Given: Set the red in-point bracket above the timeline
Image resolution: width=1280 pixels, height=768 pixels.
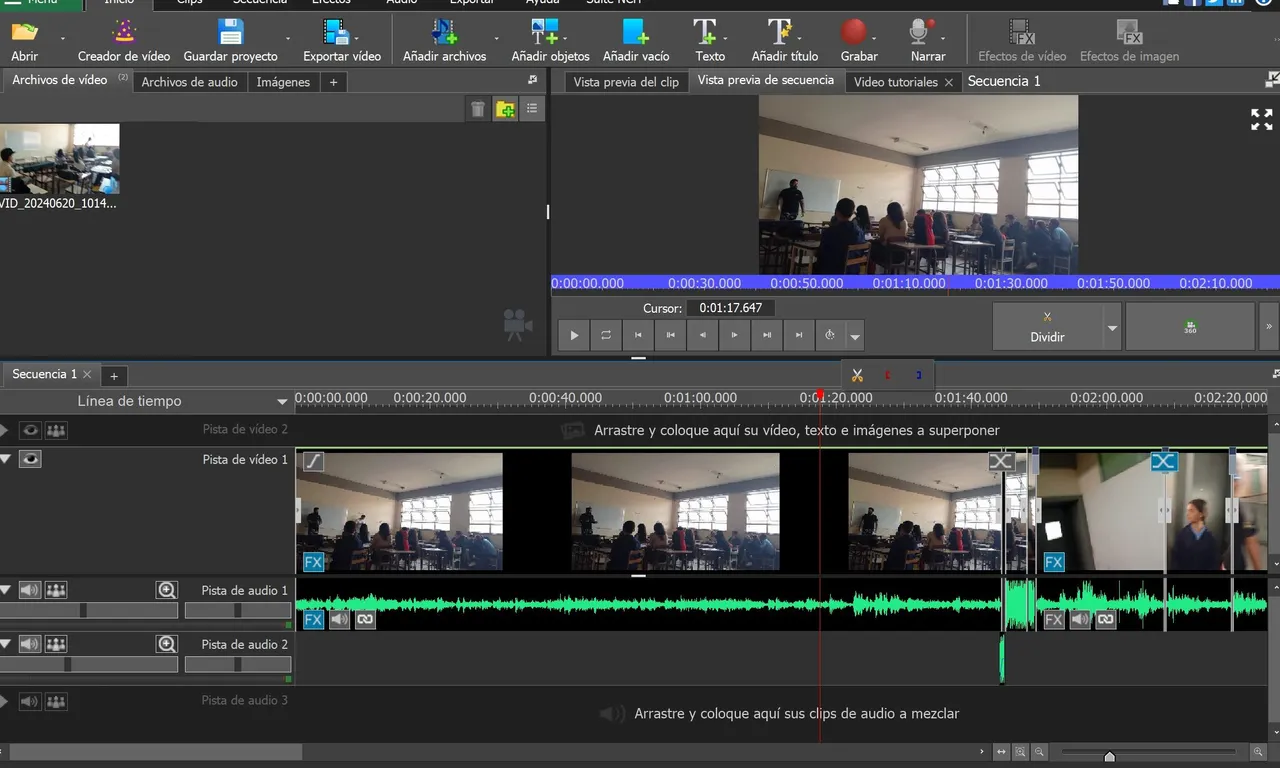Looking at the screenshot, I should (887, 375).
